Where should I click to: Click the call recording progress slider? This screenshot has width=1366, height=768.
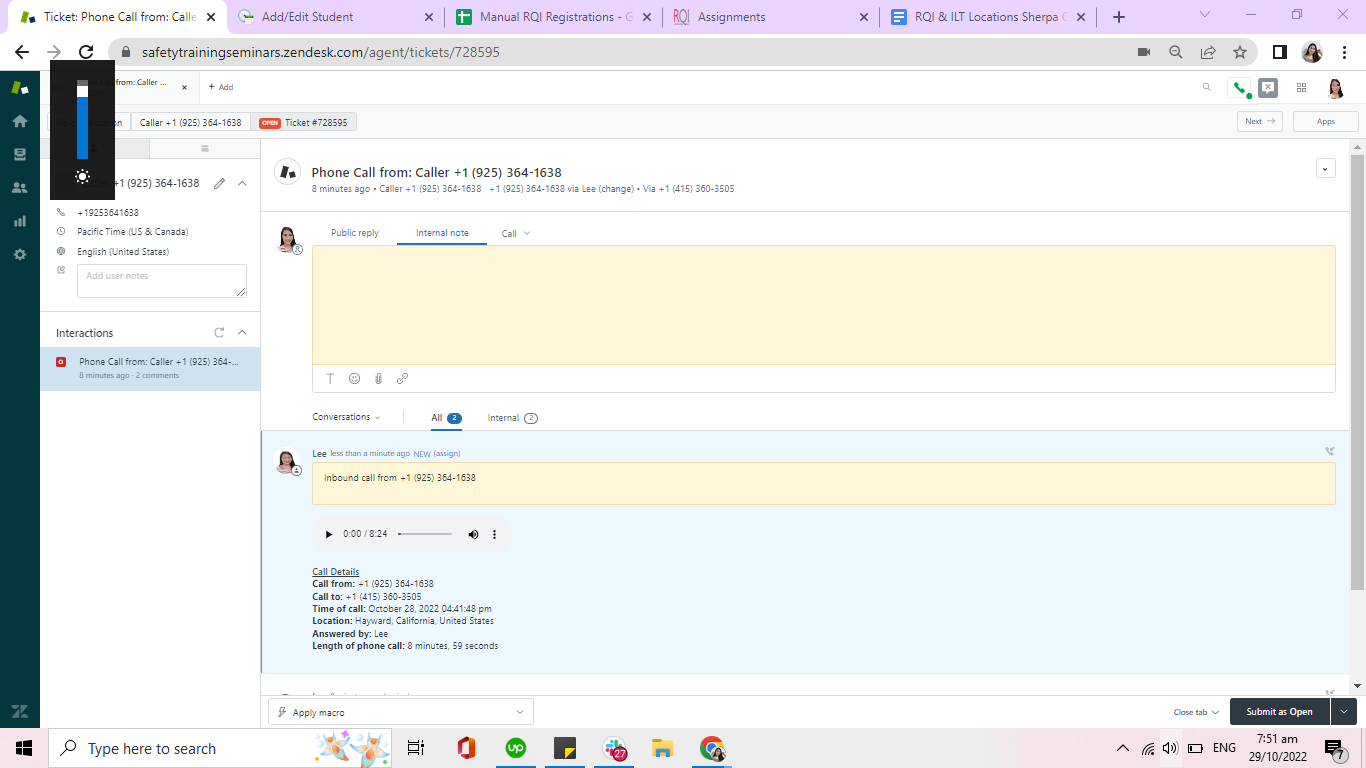[425, 534]
